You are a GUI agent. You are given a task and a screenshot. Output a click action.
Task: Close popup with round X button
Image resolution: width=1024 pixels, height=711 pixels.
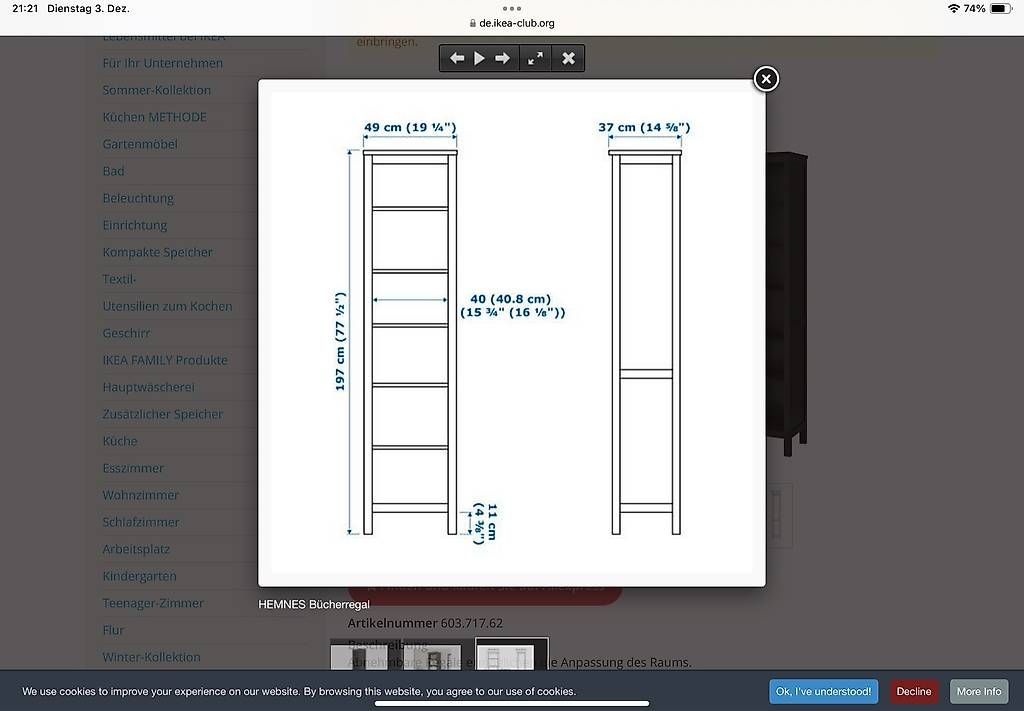point(766,79)
